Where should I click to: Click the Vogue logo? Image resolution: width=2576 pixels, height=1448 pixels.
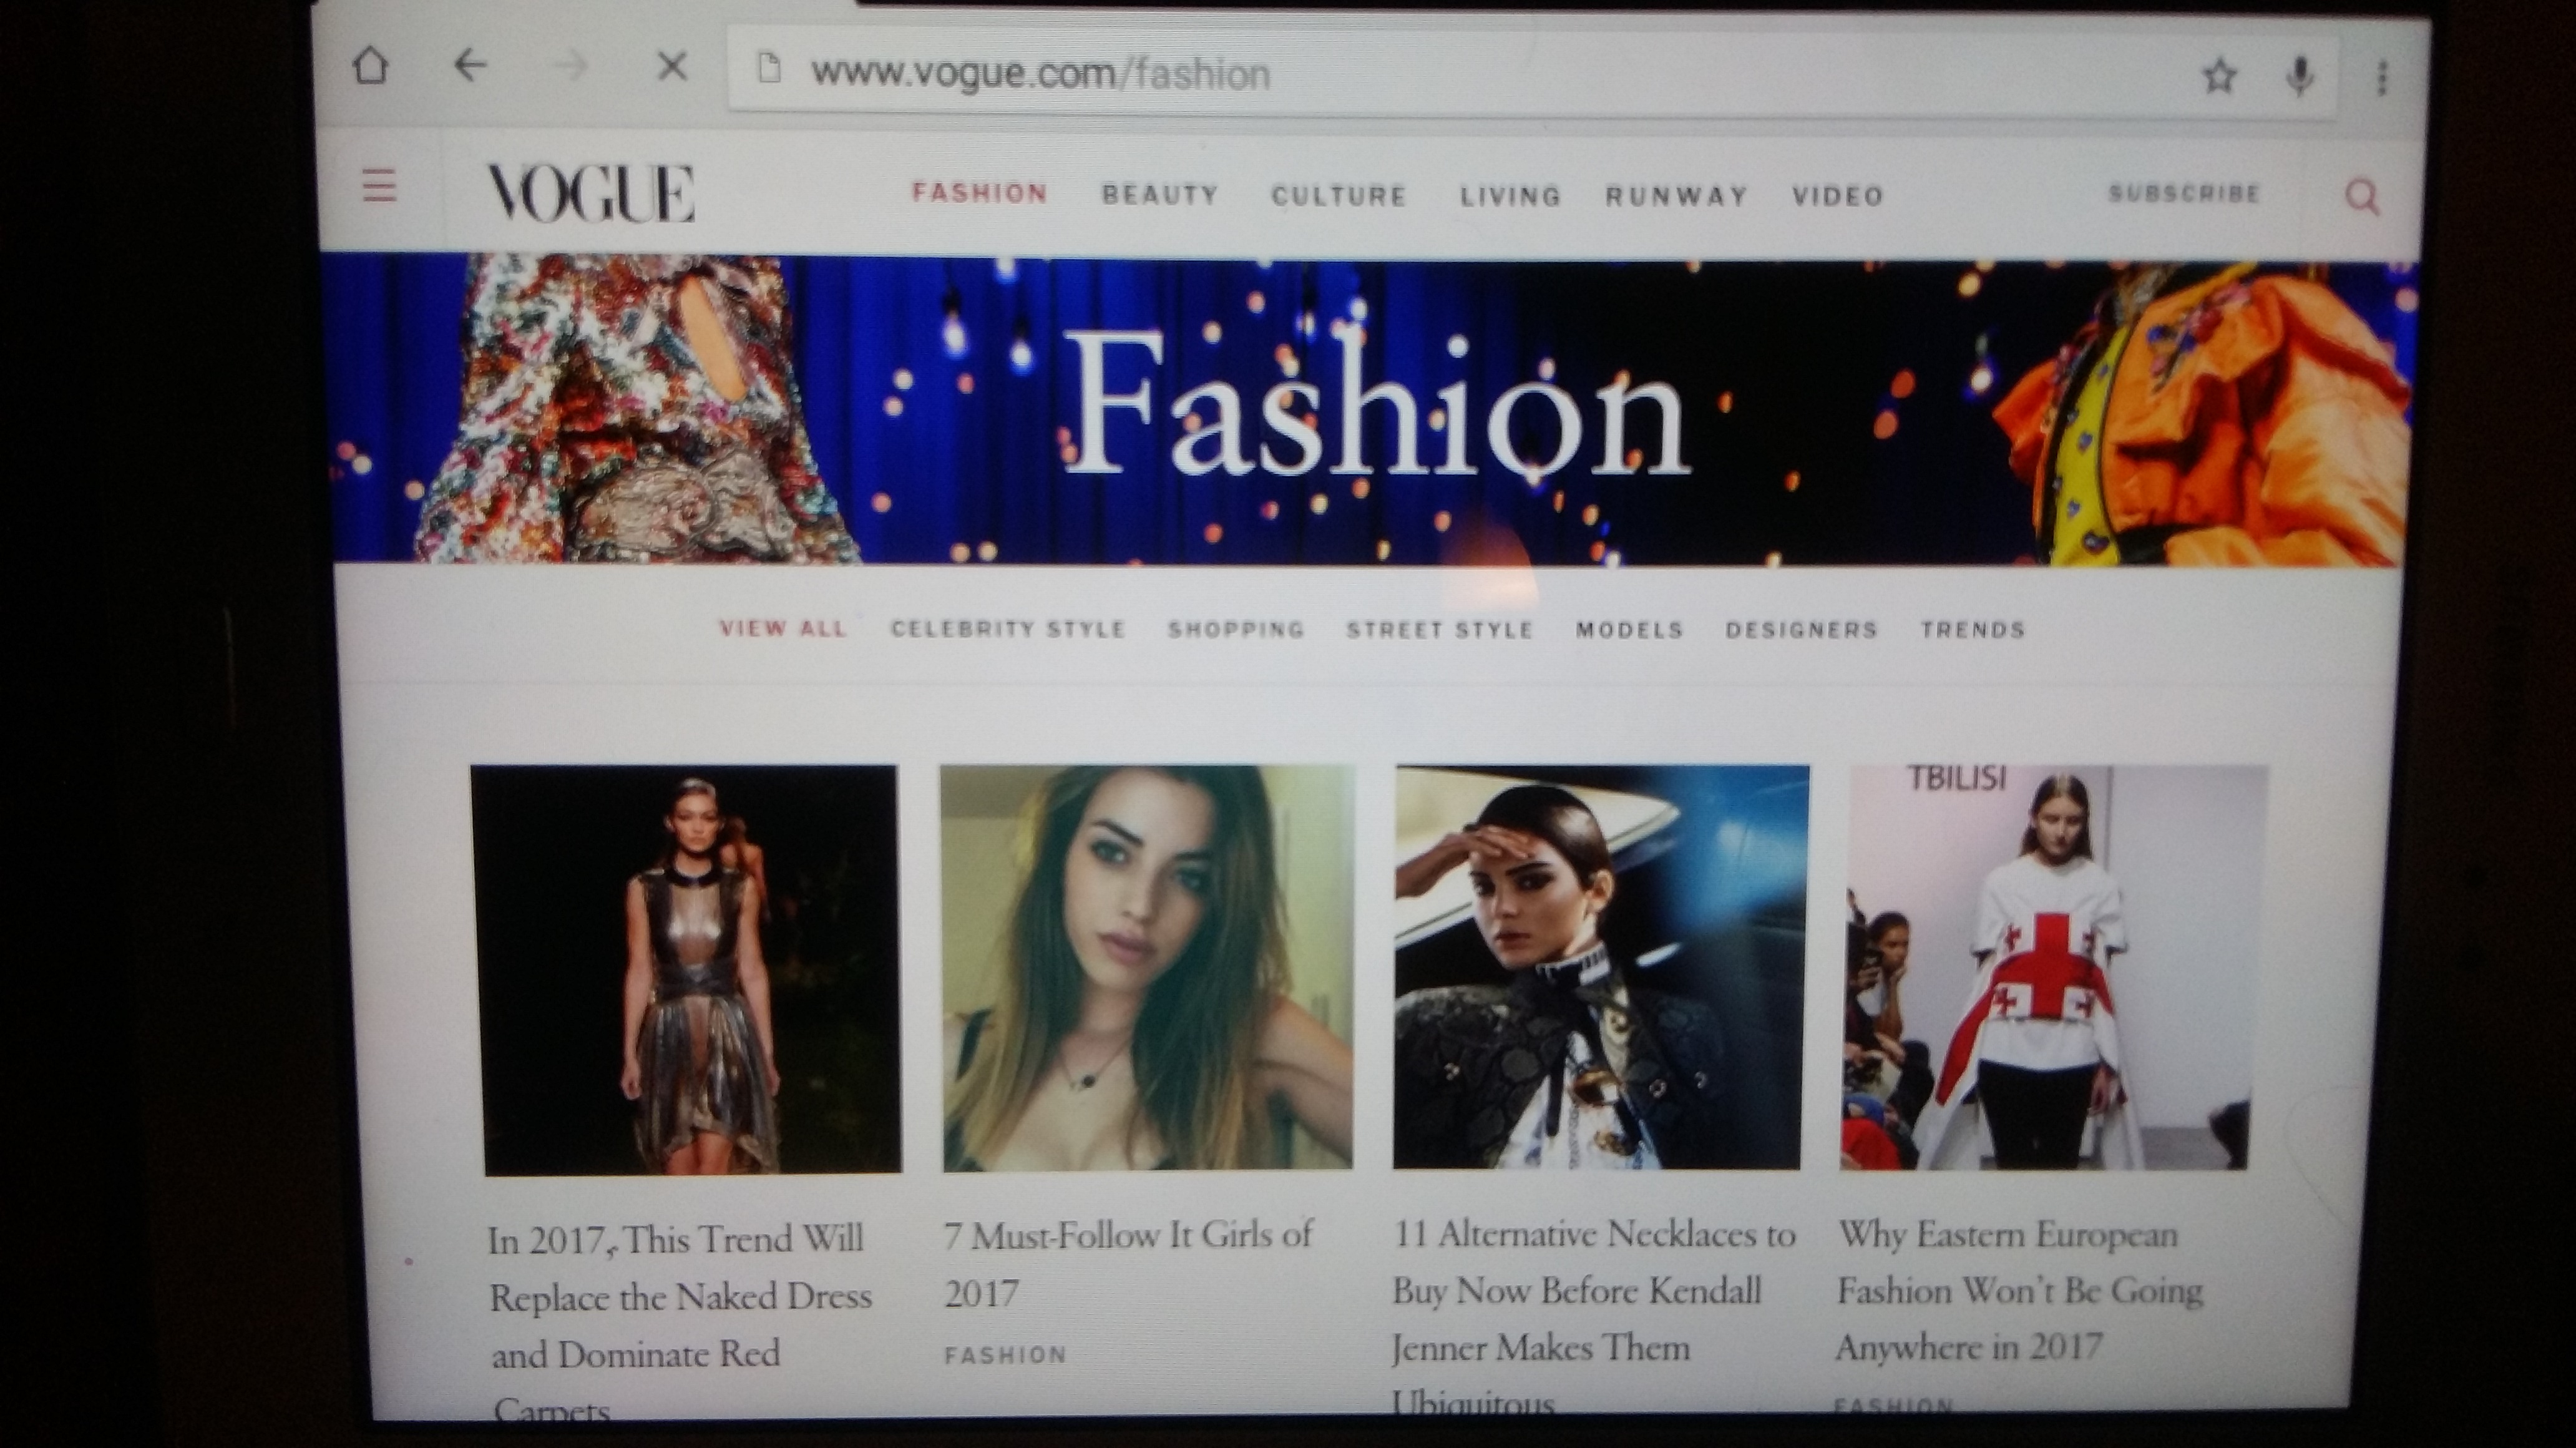[x=590, y=193]
